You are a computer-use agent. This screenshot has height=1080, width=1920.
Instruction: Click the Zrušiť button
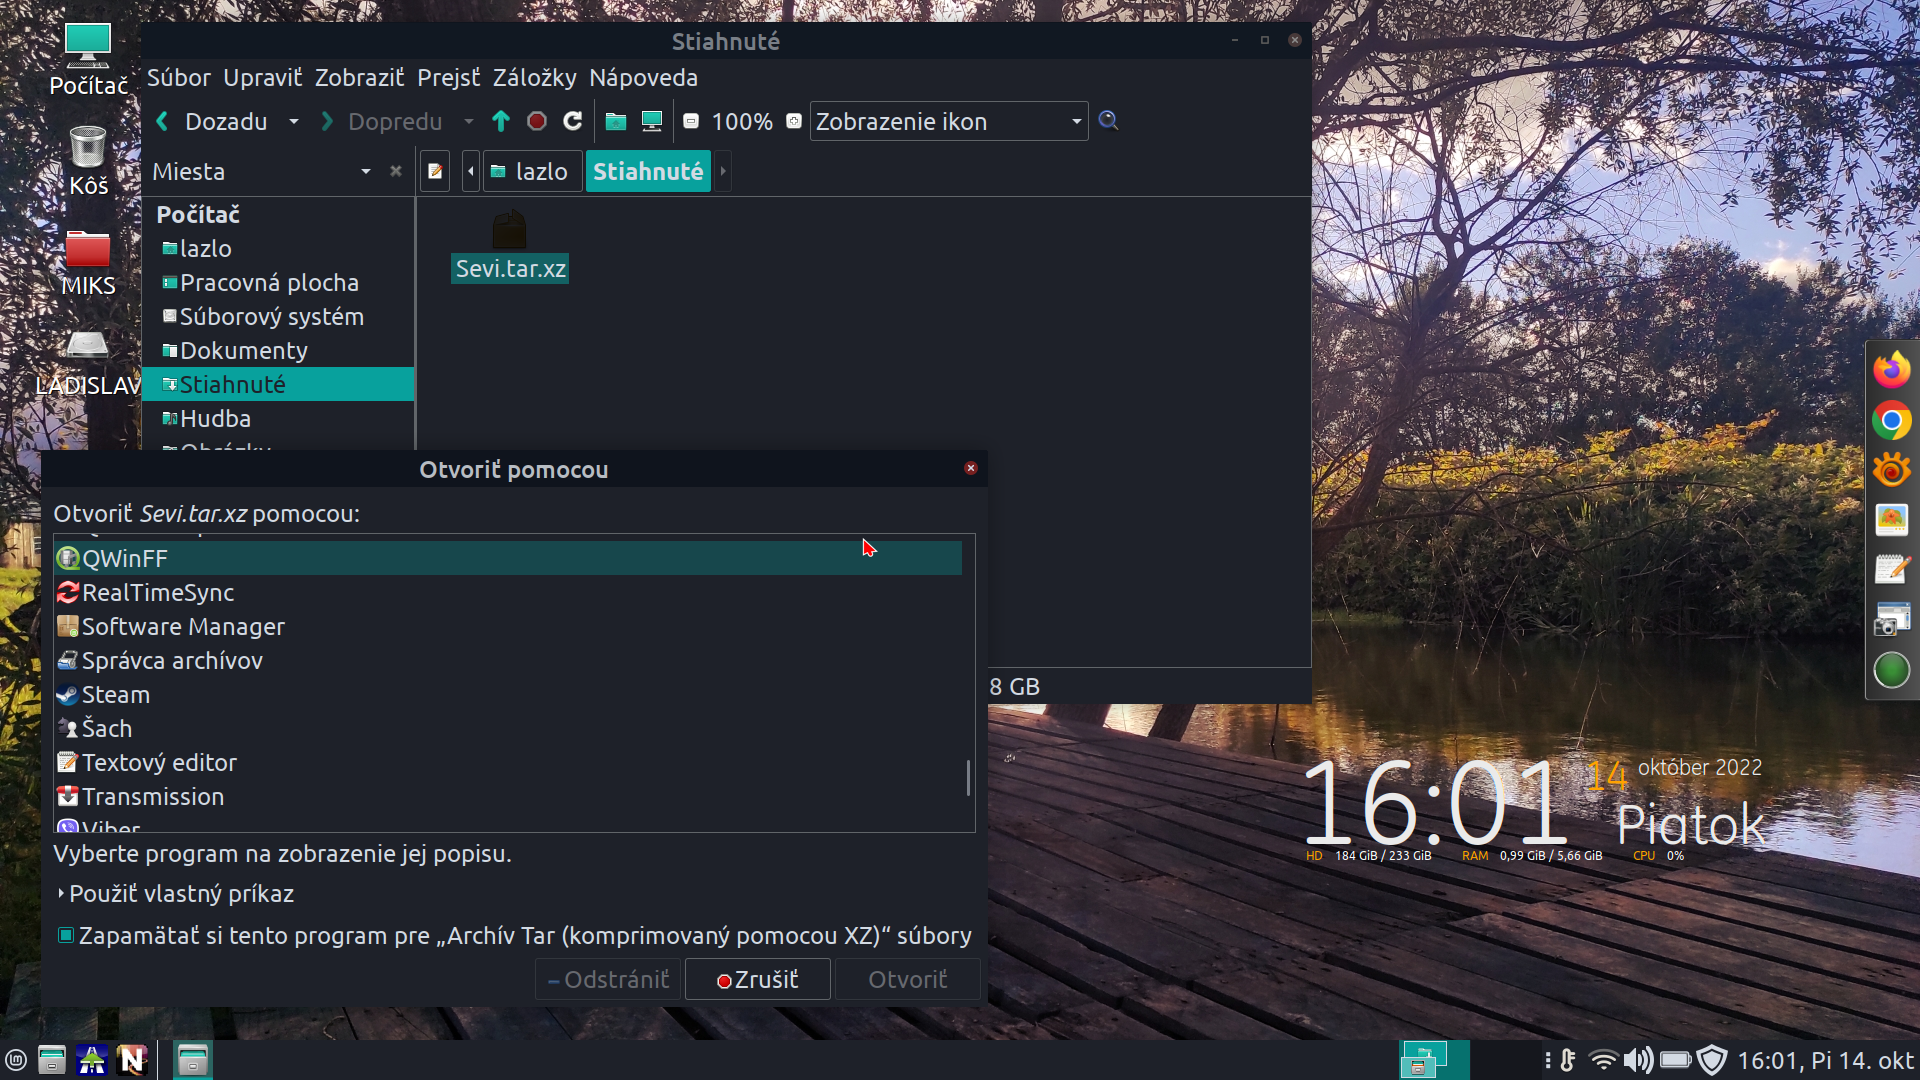coord(757,979)
